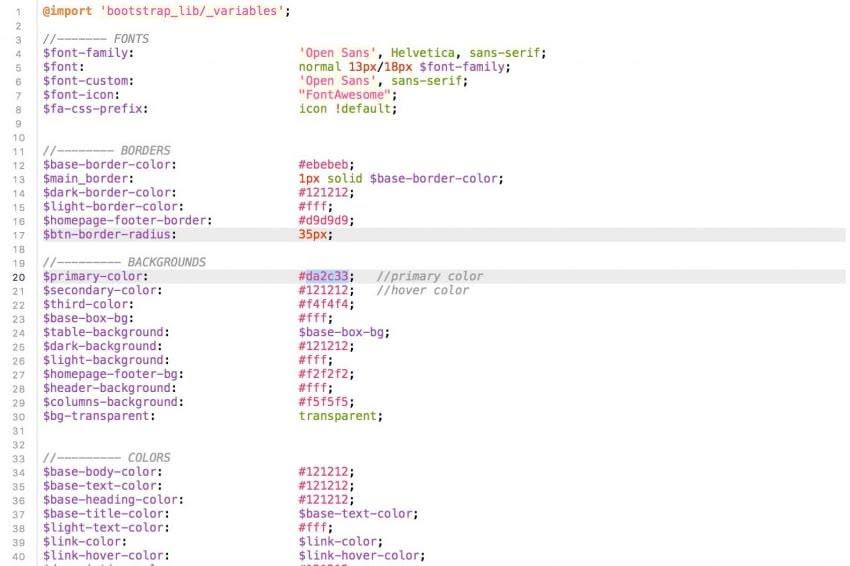
Task: Click the $secondary-color variable name
Action: click(102, 291)
